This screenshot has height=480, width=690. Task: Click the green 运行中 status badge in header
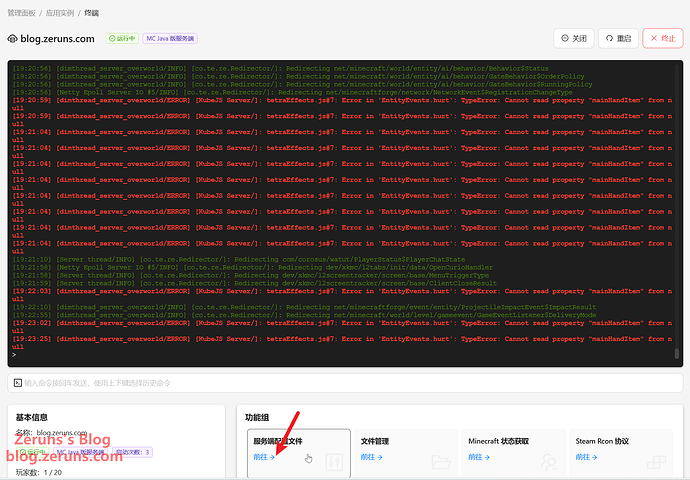point(122,38)
